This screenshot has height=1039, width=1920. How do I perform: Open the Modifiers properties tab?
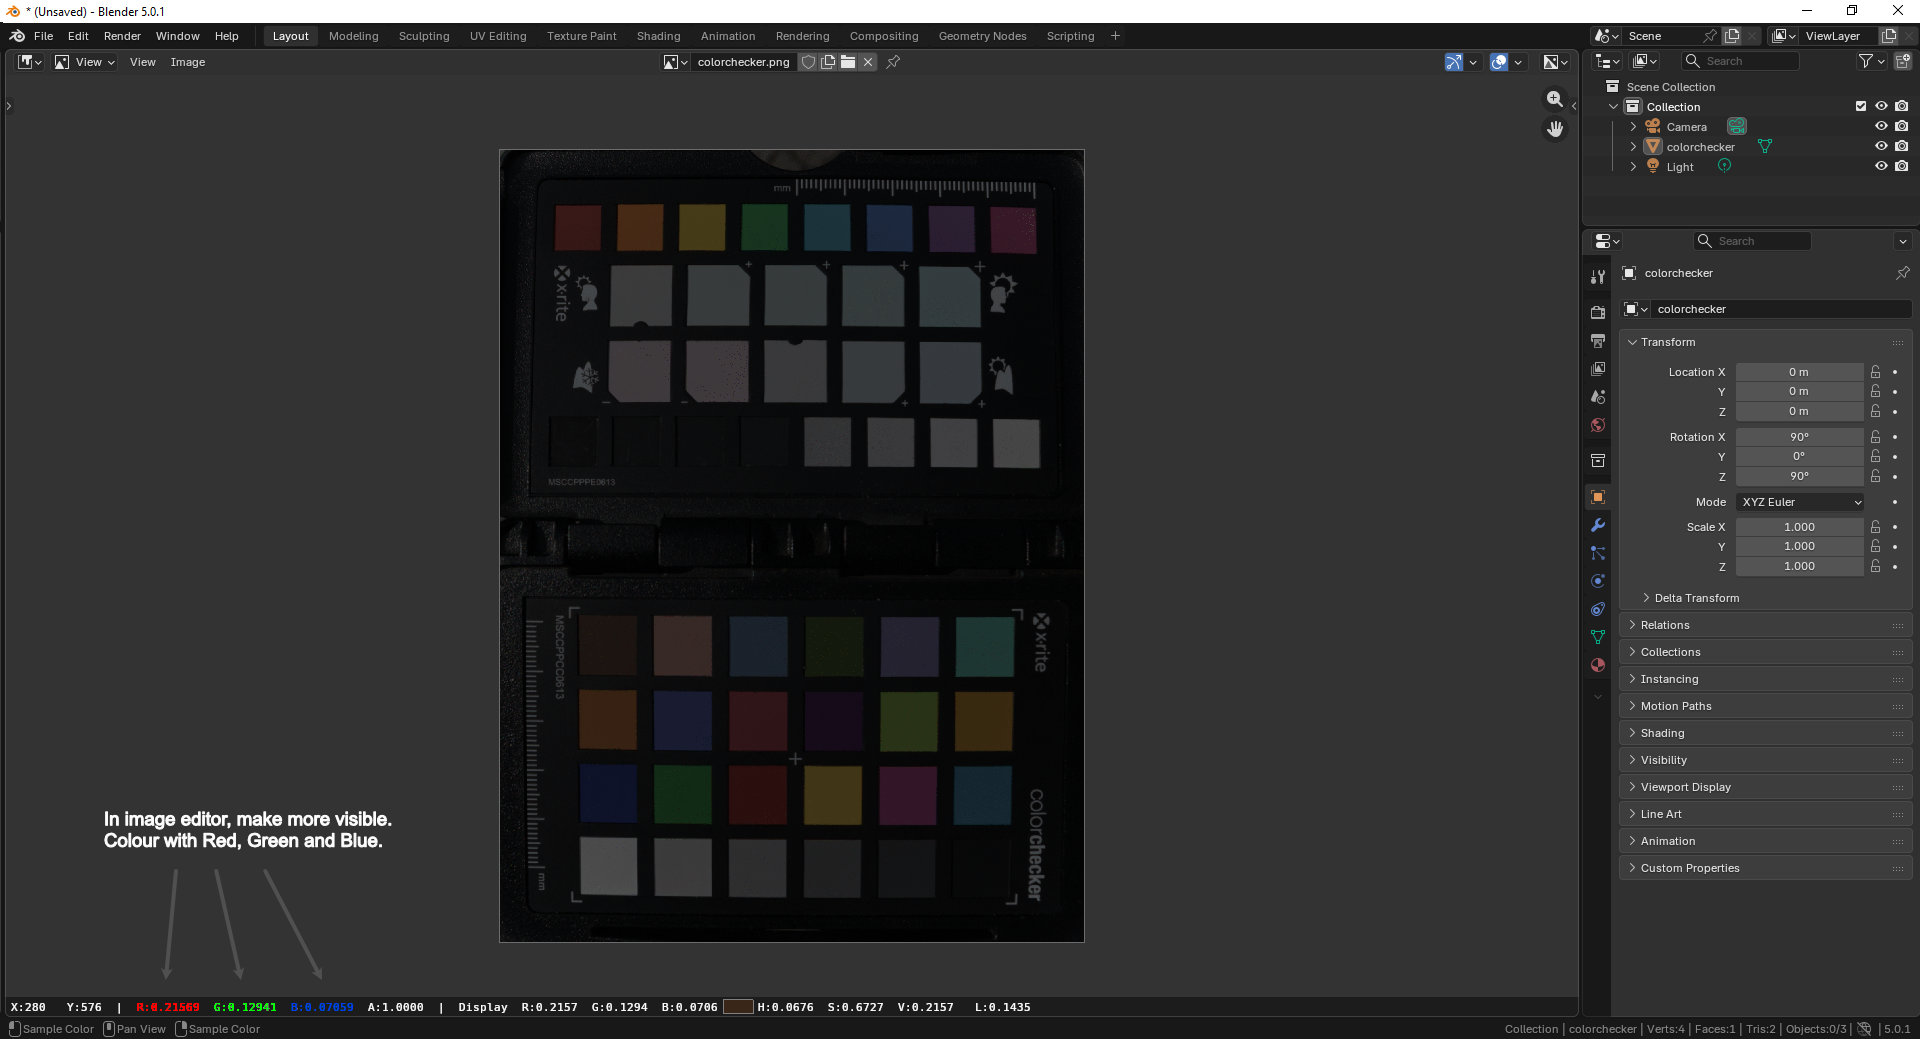(1598, 525)
